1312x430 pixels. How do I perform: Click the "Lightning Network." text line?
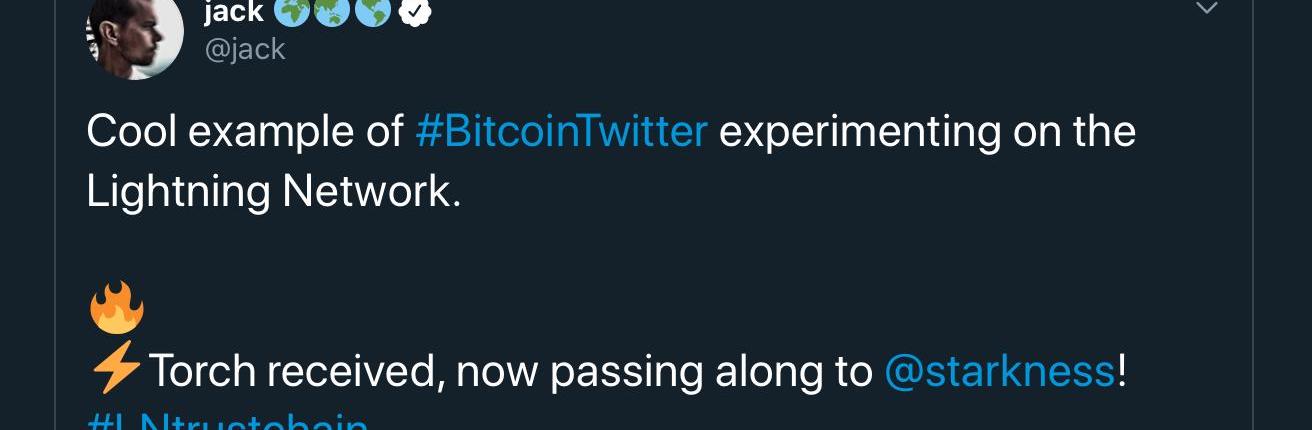click(273, 191)
